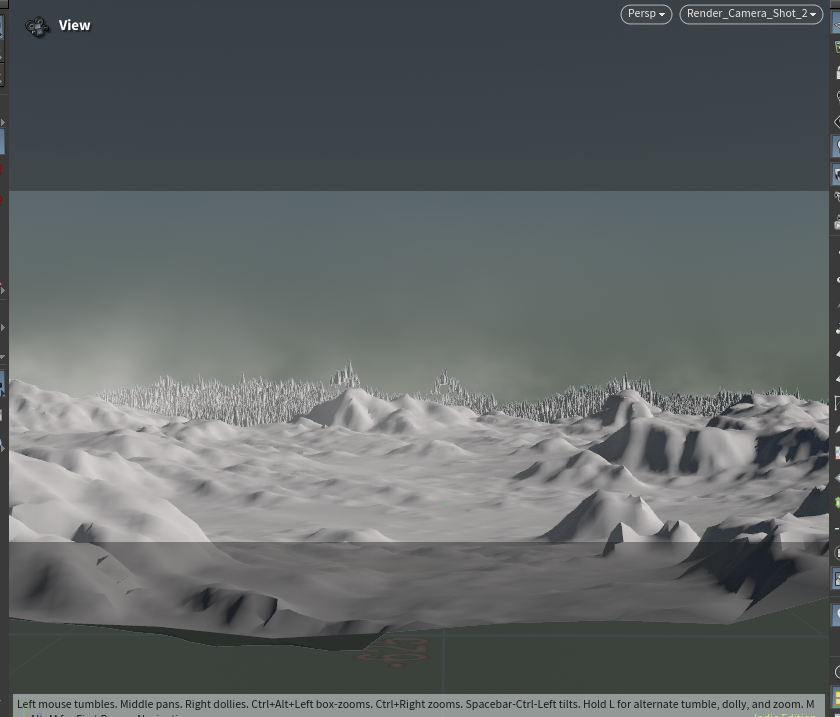Image resolution: width=840 pixels, height=717 pixels.
Task: Click the central mountain peak in the viewport
Action: (x=349, y=398)
